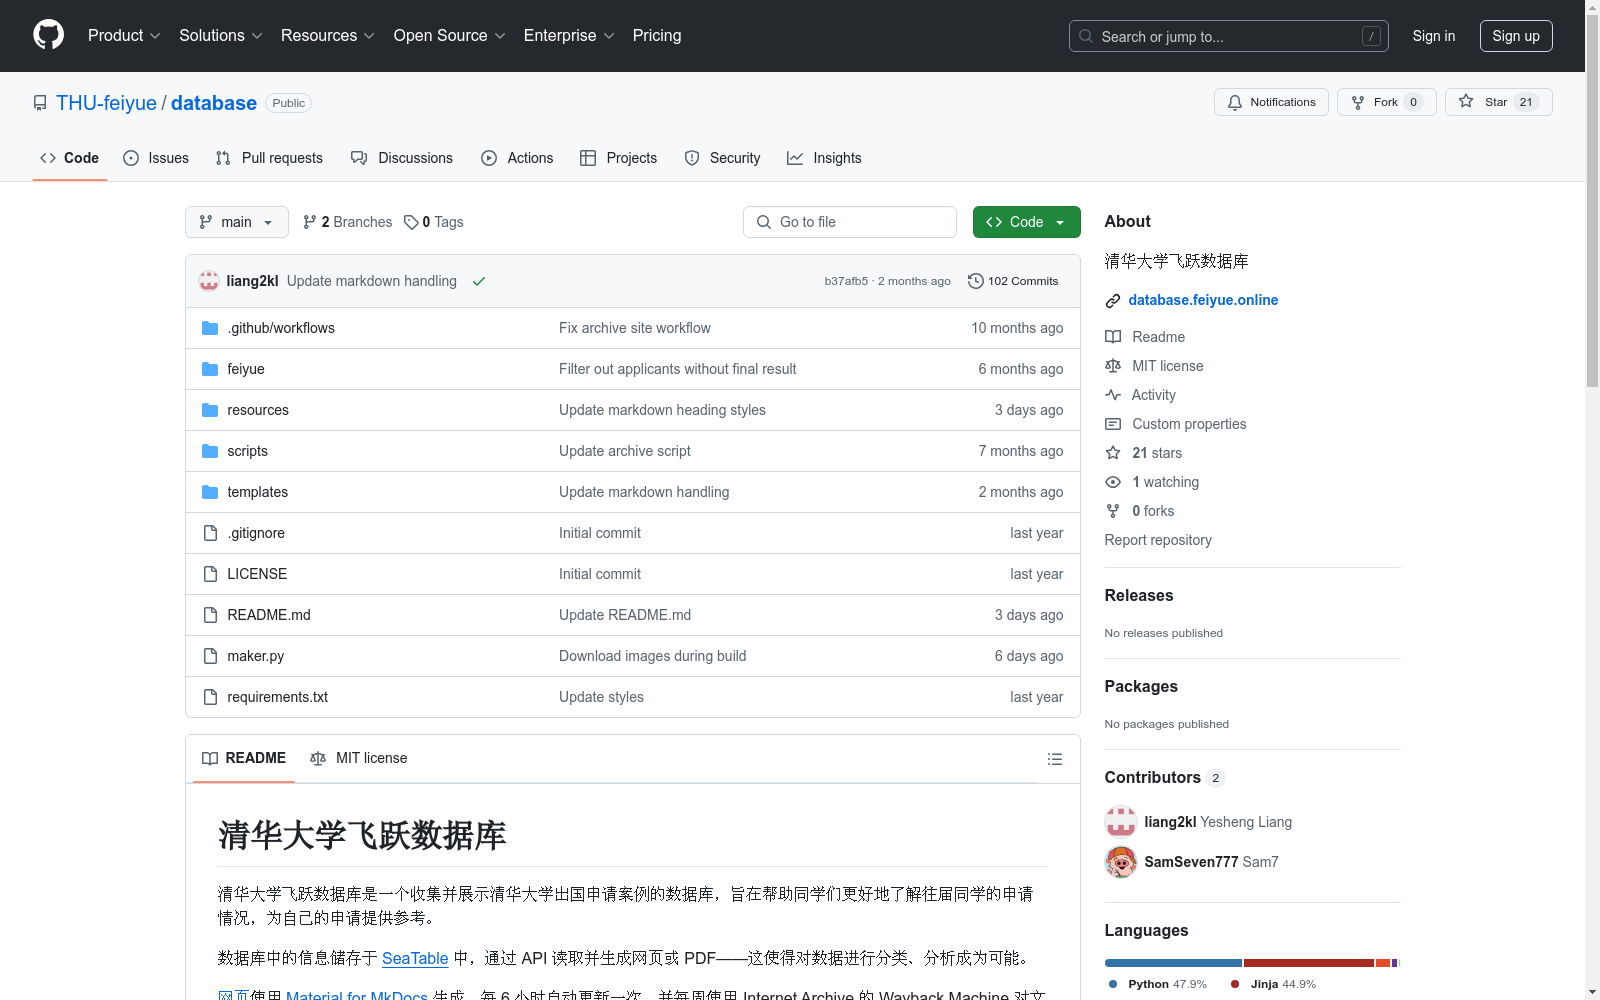This screenshot has height=1000, width=1600.
Task: Expand the Enterprise menu
Action: click(569, 35)
